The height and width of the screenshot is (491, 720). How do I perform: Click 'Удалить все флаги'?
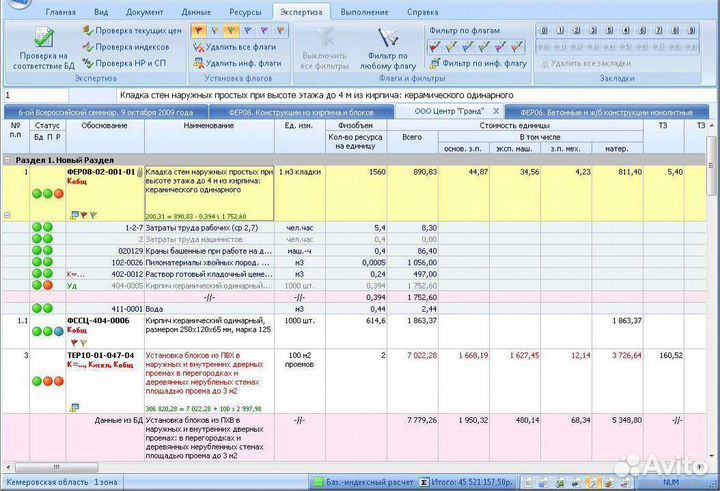[234, 47]
